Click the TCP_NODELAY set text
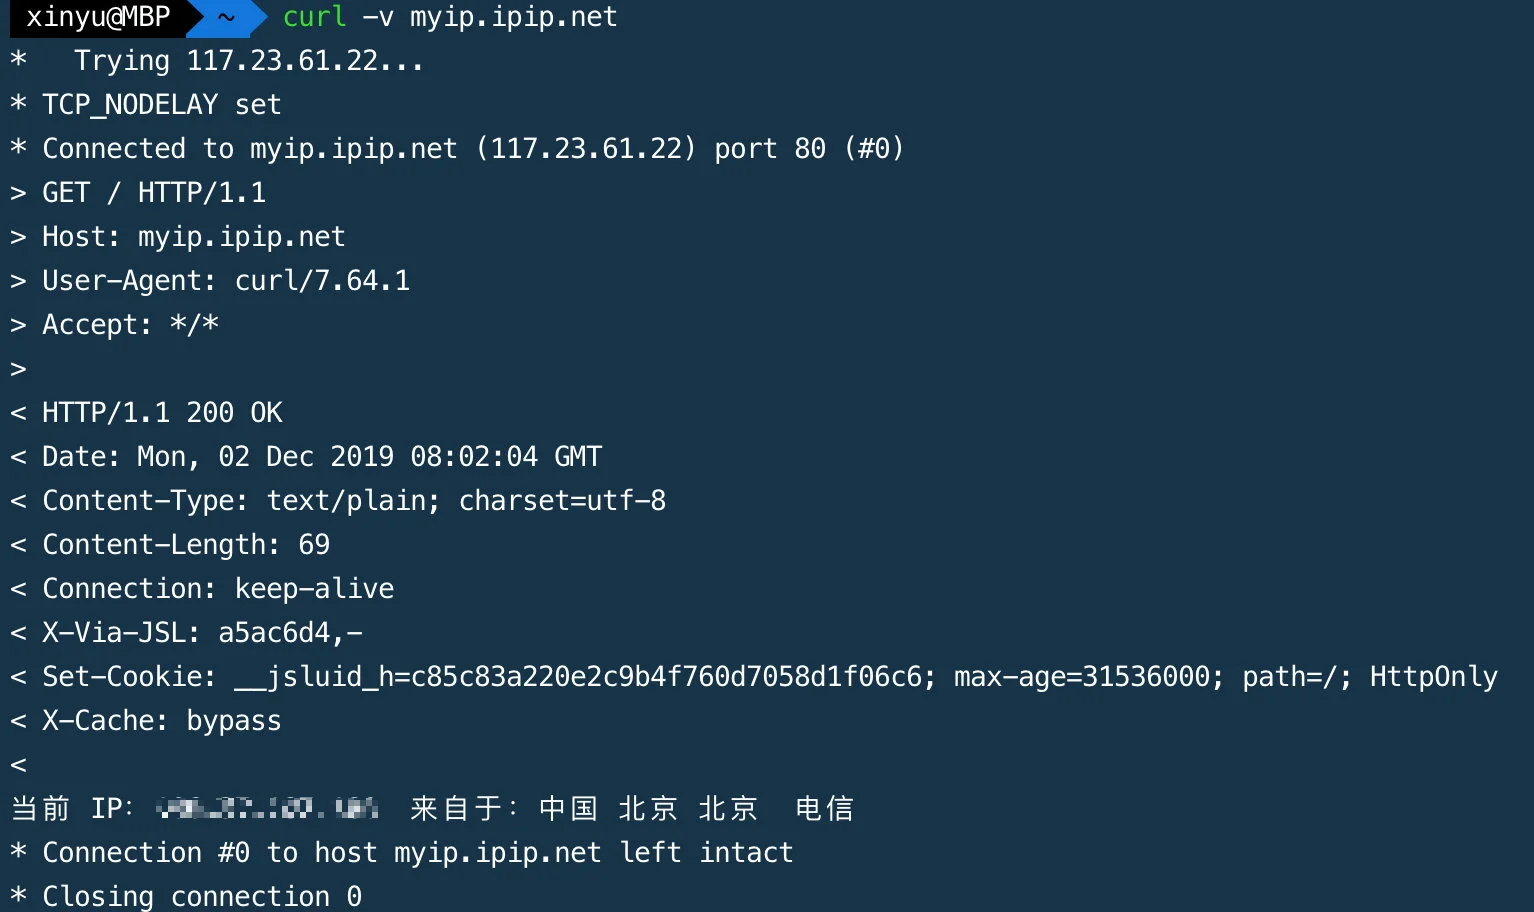This screenshot has width=1534, height=912. pos(161,105)
